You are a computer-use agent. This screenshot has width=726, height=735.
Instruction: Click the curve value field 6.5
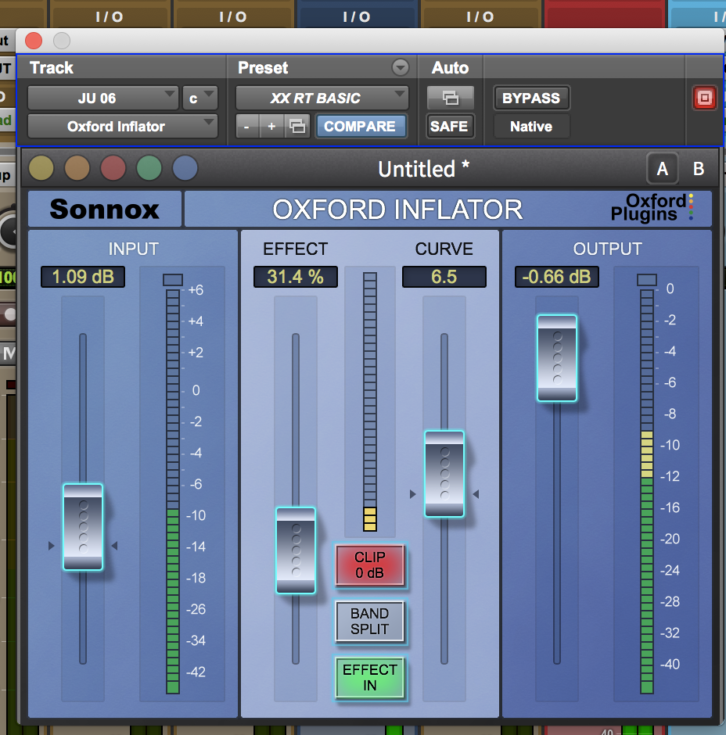(x=444, y=277)
